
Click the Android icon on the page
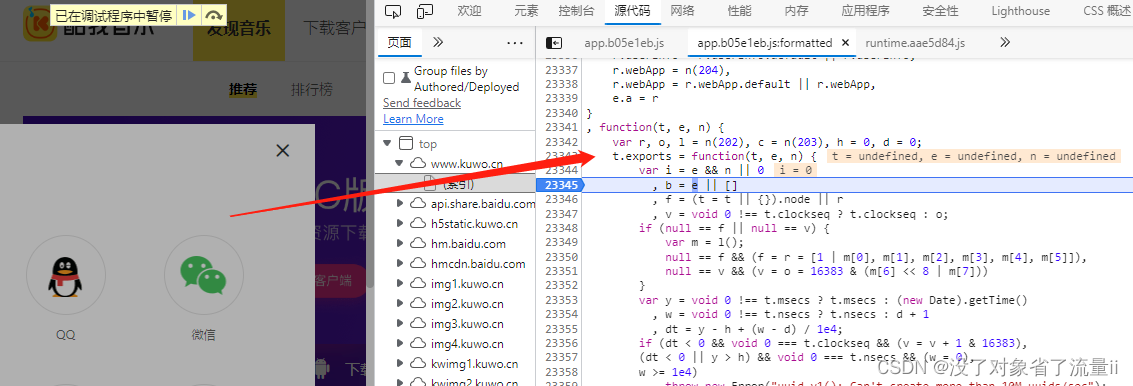322,369
